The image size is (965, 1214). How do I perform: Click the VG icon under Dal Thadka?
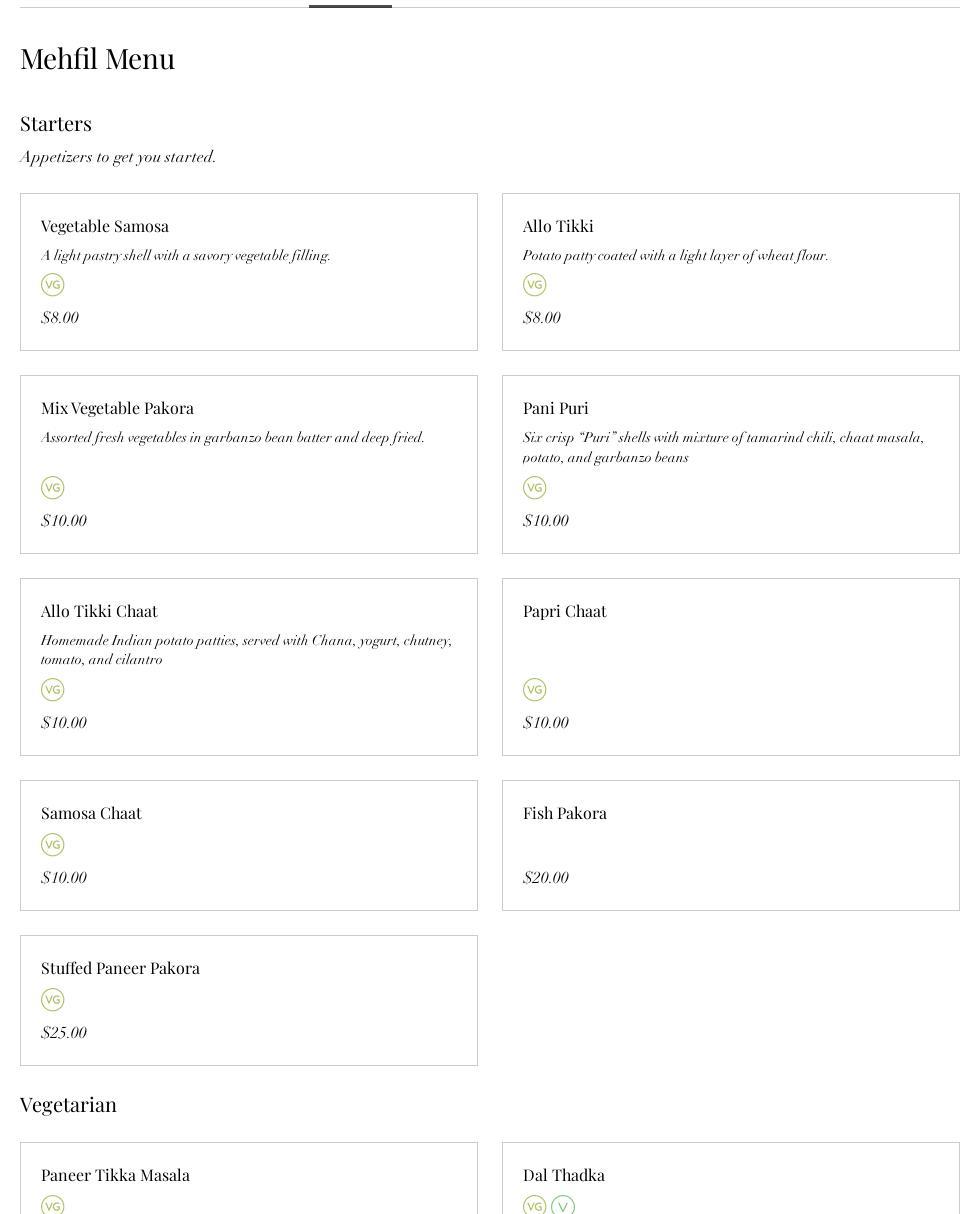click(x=535, y=1206)
